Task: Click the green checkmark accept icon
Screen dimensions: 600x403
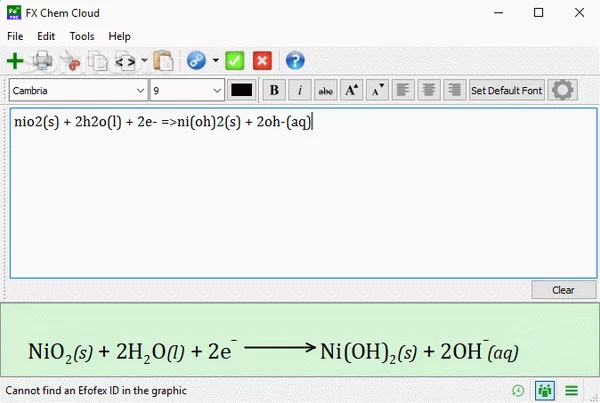Action: 235,60
